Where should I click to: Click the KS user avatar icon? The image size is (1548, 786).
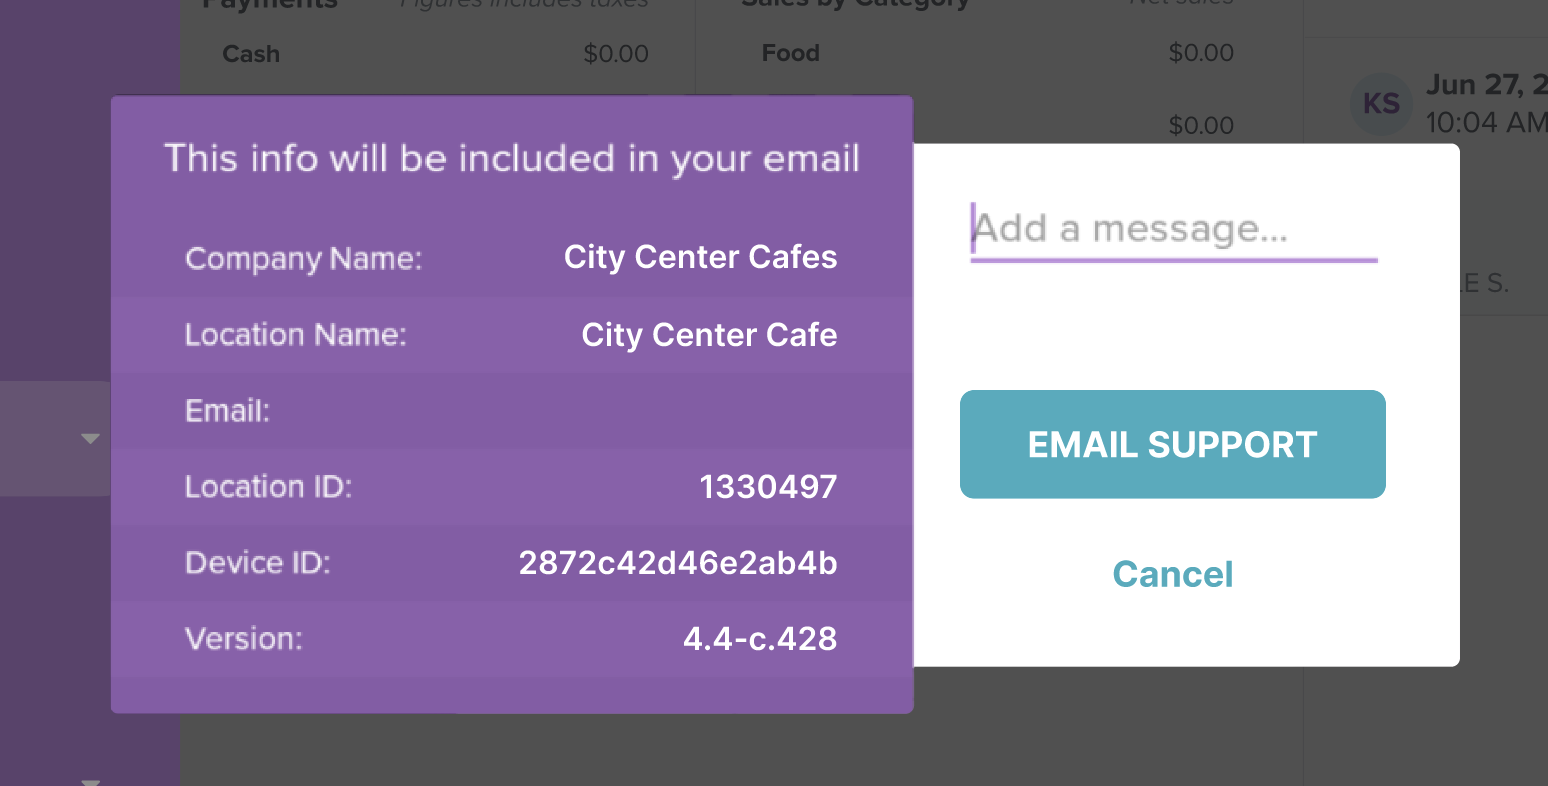pyautogui.click(x=1381, y=104)
